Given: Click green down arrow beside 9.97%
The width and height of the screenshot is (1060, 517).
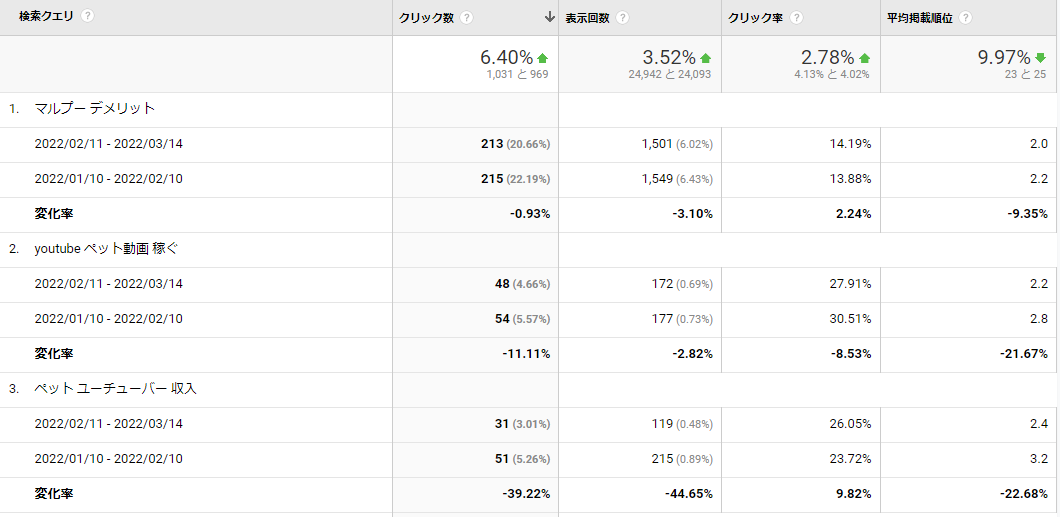Looking at the screenshot, I should point(1038,58).
